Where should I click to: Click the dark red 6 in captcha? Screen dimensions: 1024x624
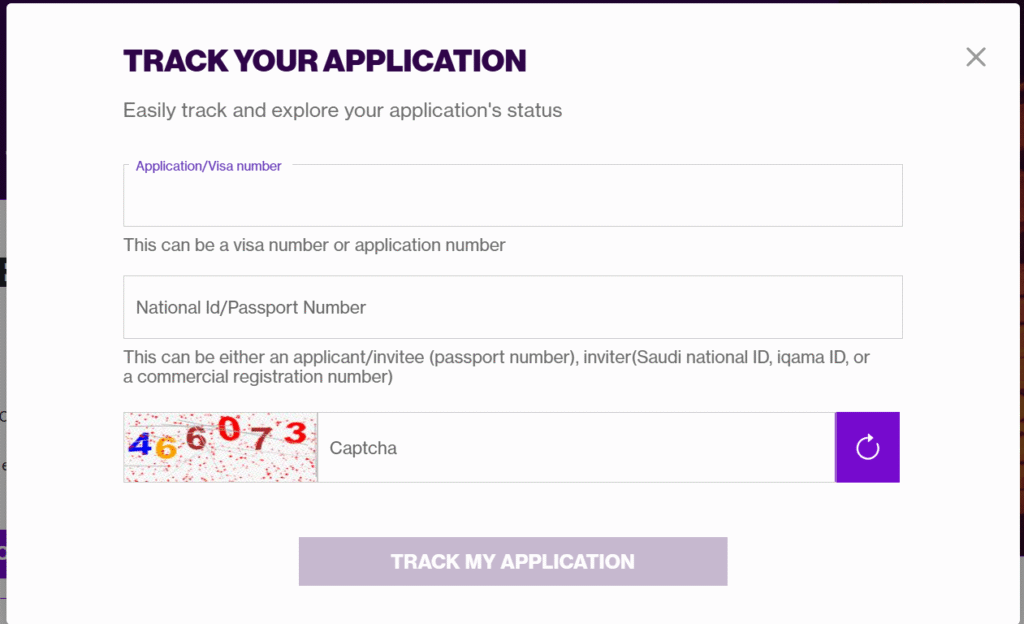click(x=196, y=437)
